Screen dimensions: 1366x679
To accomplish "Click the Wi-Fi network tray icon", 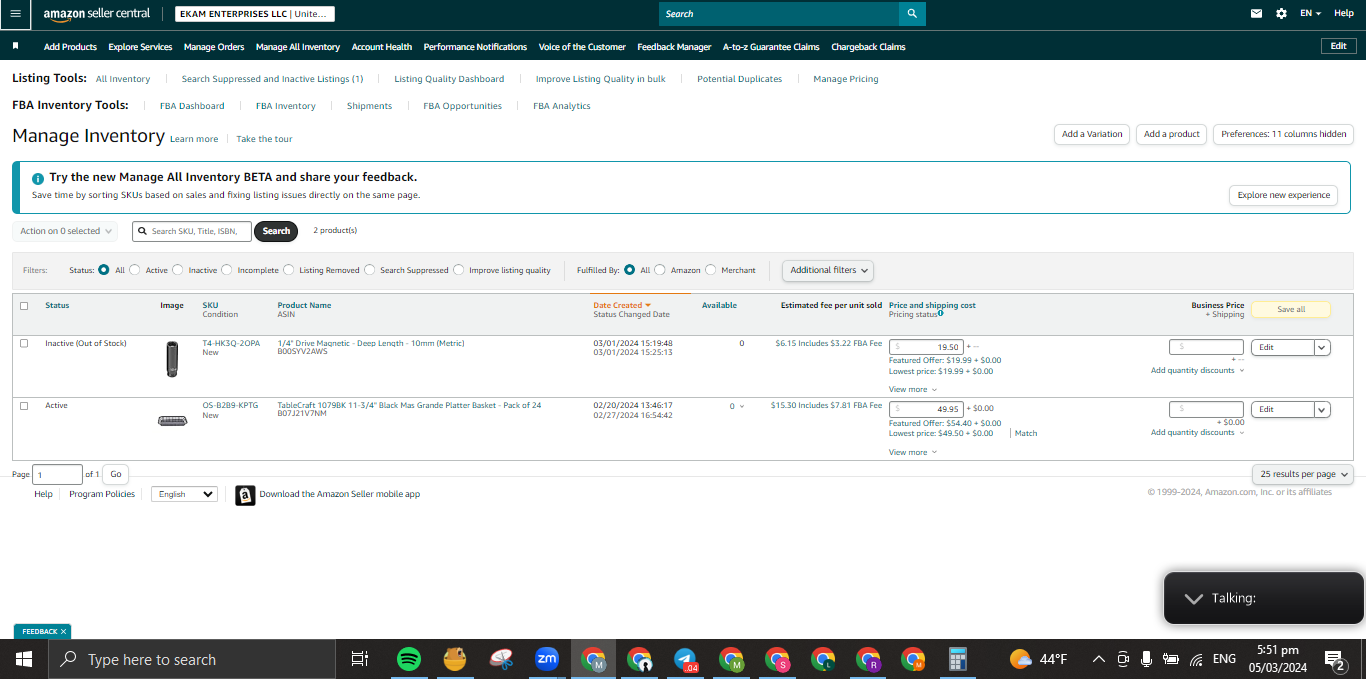I will coord(1196,659).
